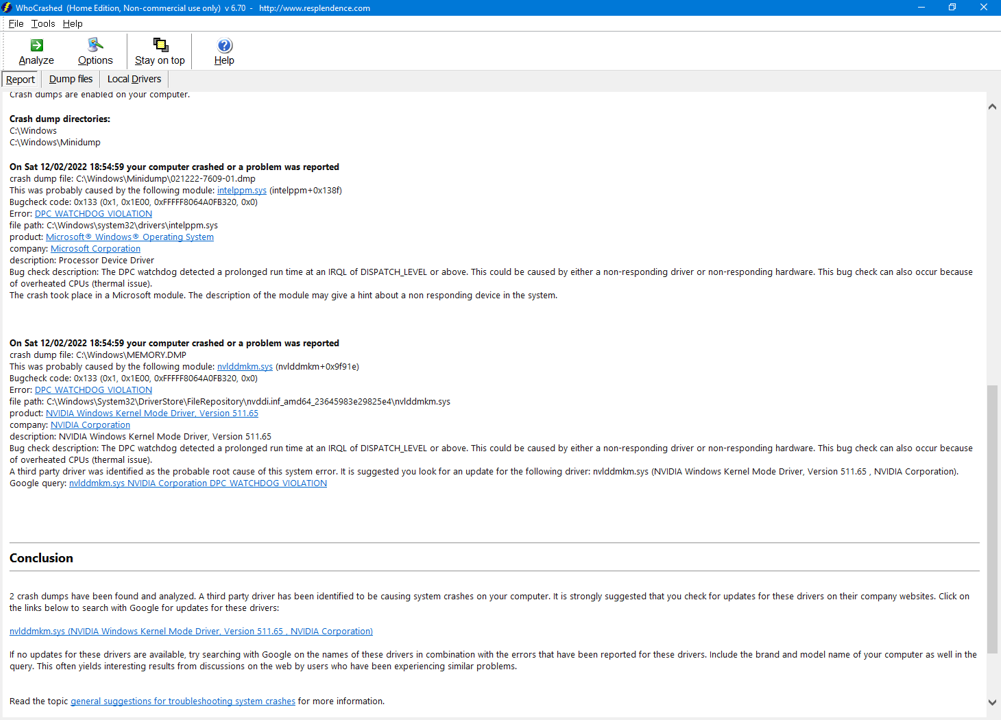Open the Tools menu
The height and width of the screenshot is (720, 1001).
43,24
